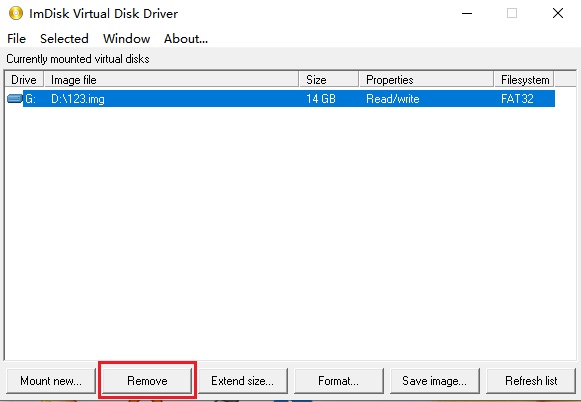Sort by the Size column header
The height and width of the screenshot is (402, 581).
pyautogui.click(x=329, y=80)
